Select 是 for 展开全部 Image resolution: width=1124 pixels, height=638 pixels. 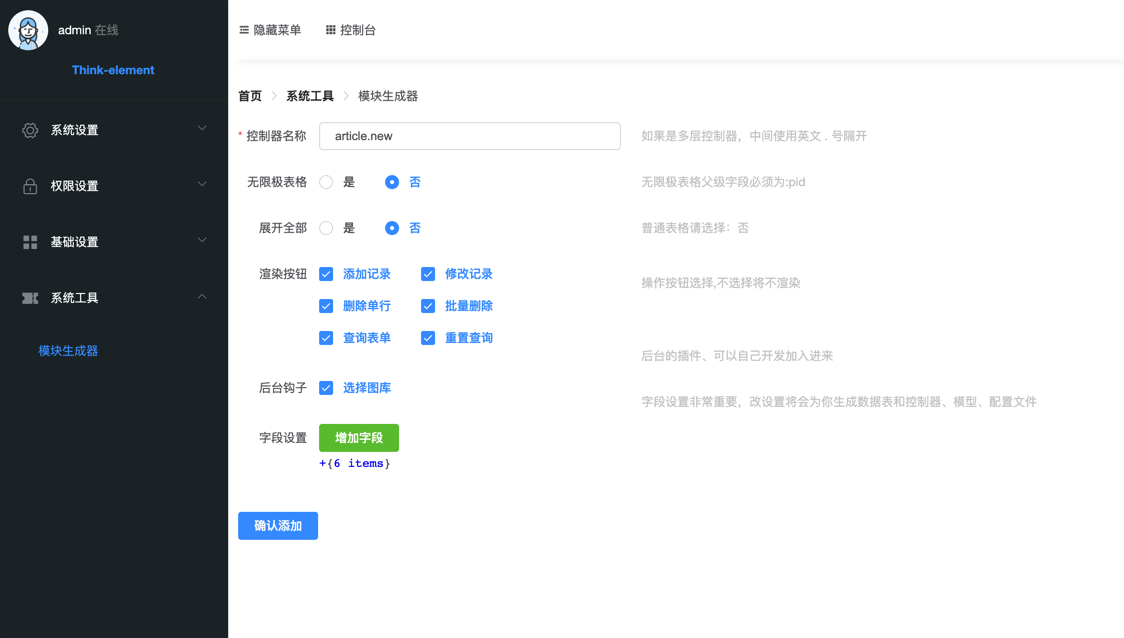coord(326,228)
